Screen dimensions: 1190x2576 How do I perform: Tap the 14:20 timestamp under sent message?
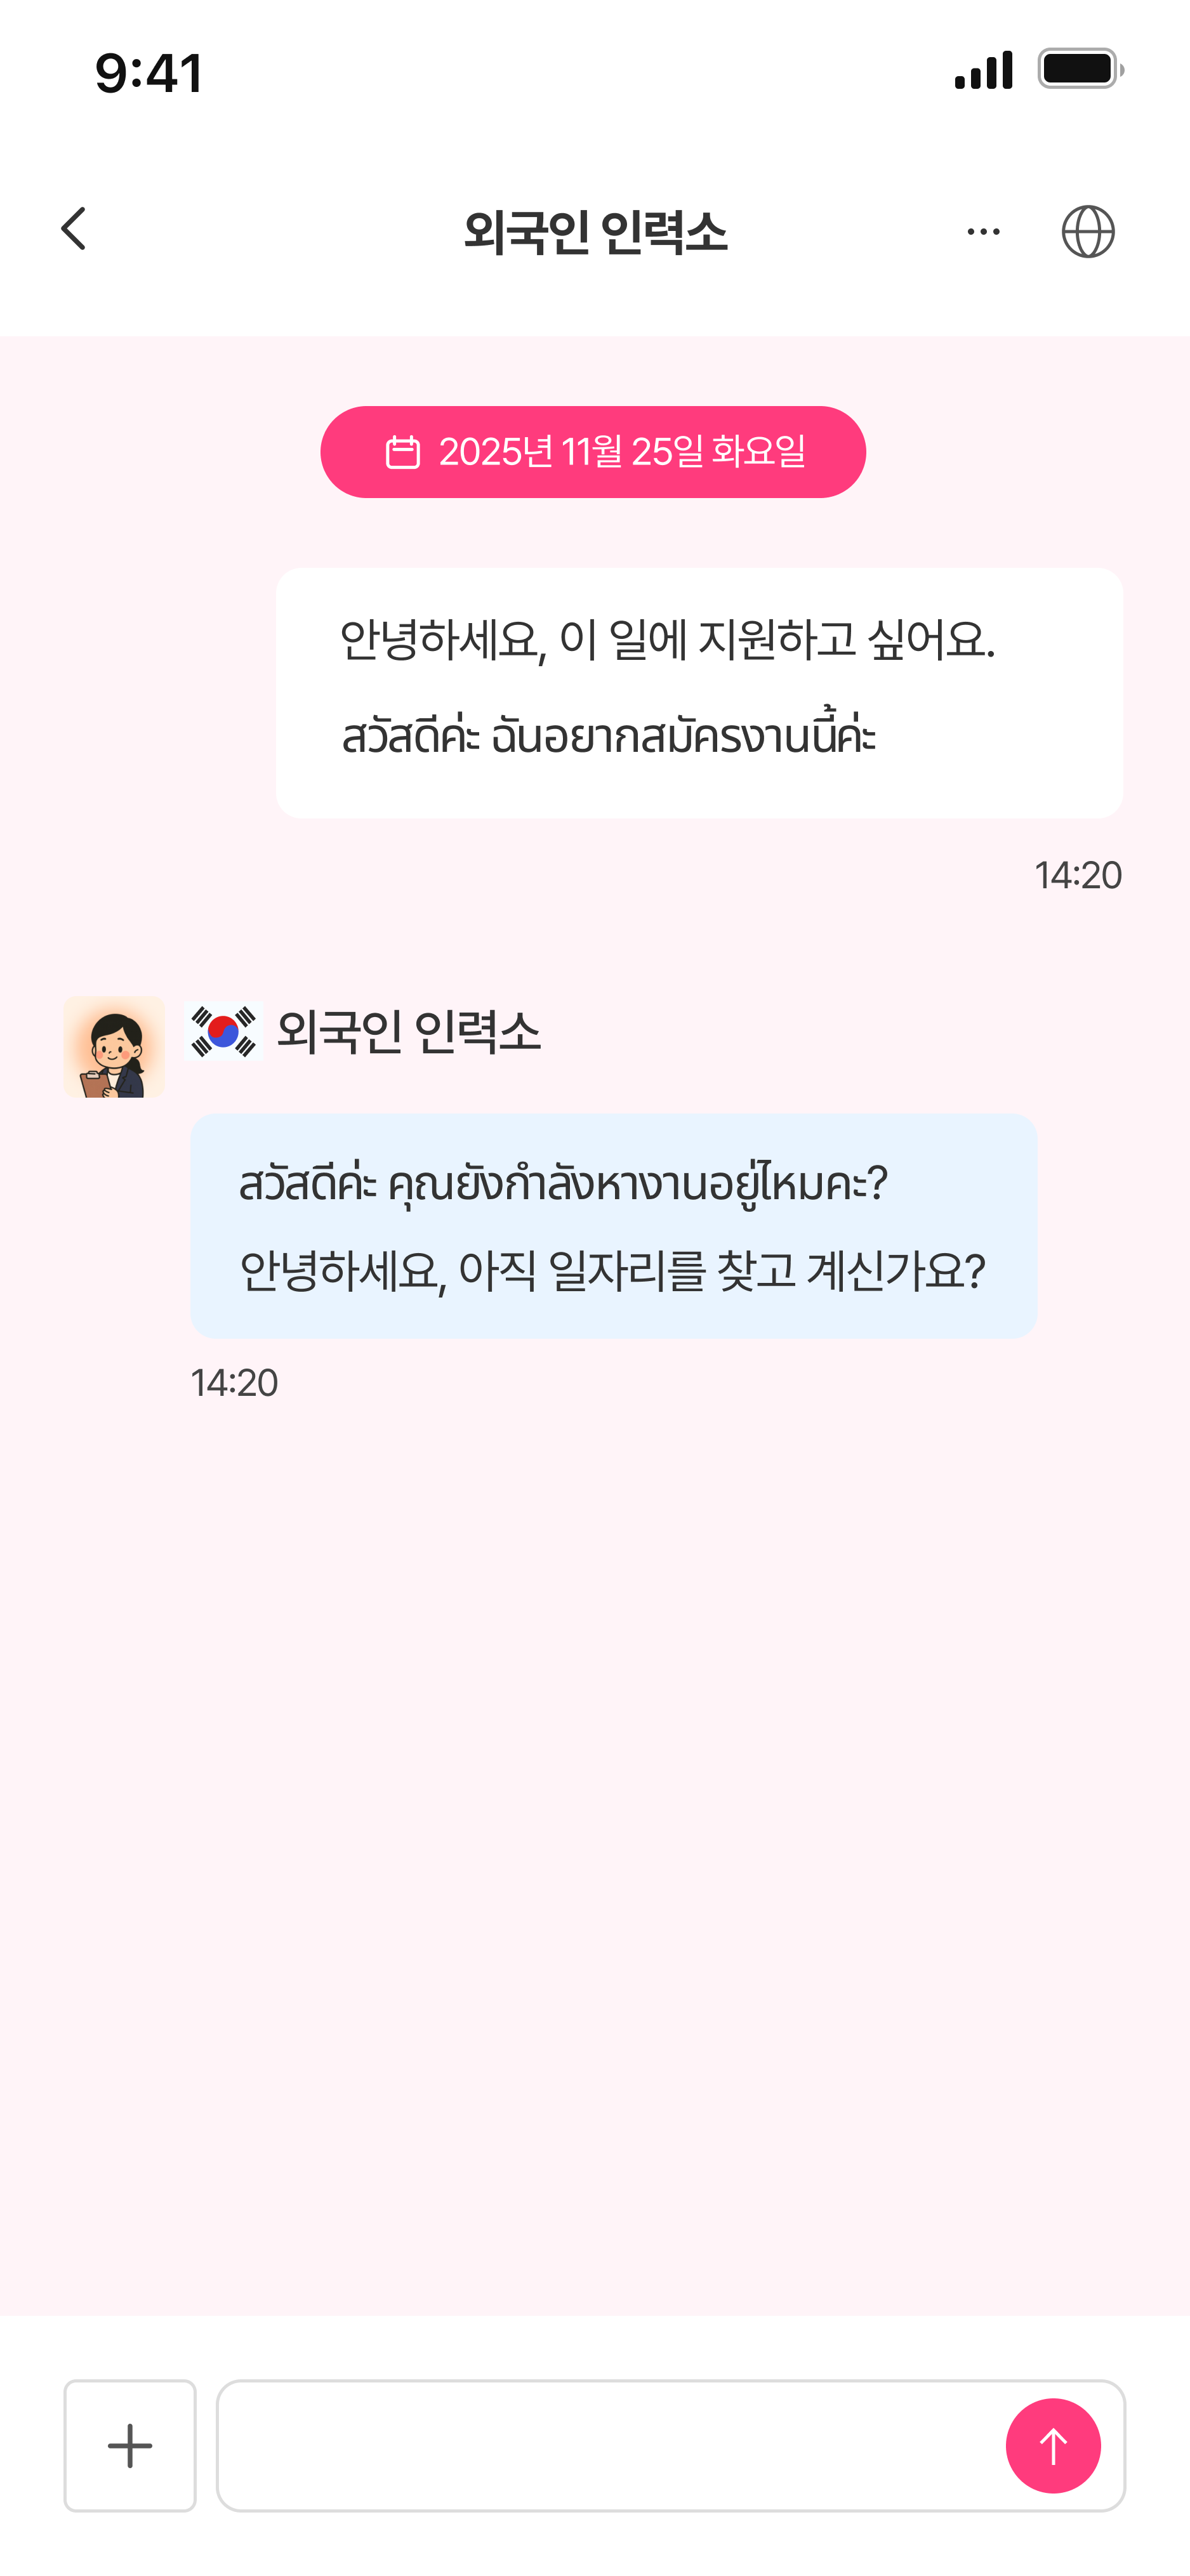tap(1077, 875)
